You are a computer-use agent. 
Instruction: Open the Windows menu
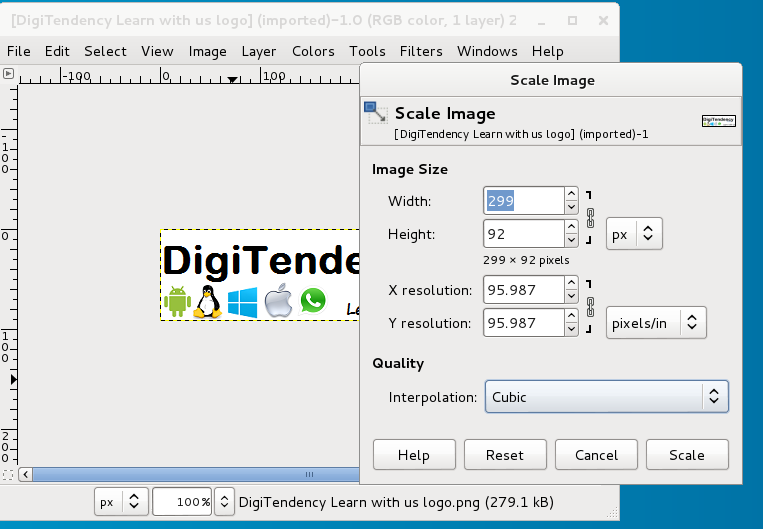click(x=487, y=51)
